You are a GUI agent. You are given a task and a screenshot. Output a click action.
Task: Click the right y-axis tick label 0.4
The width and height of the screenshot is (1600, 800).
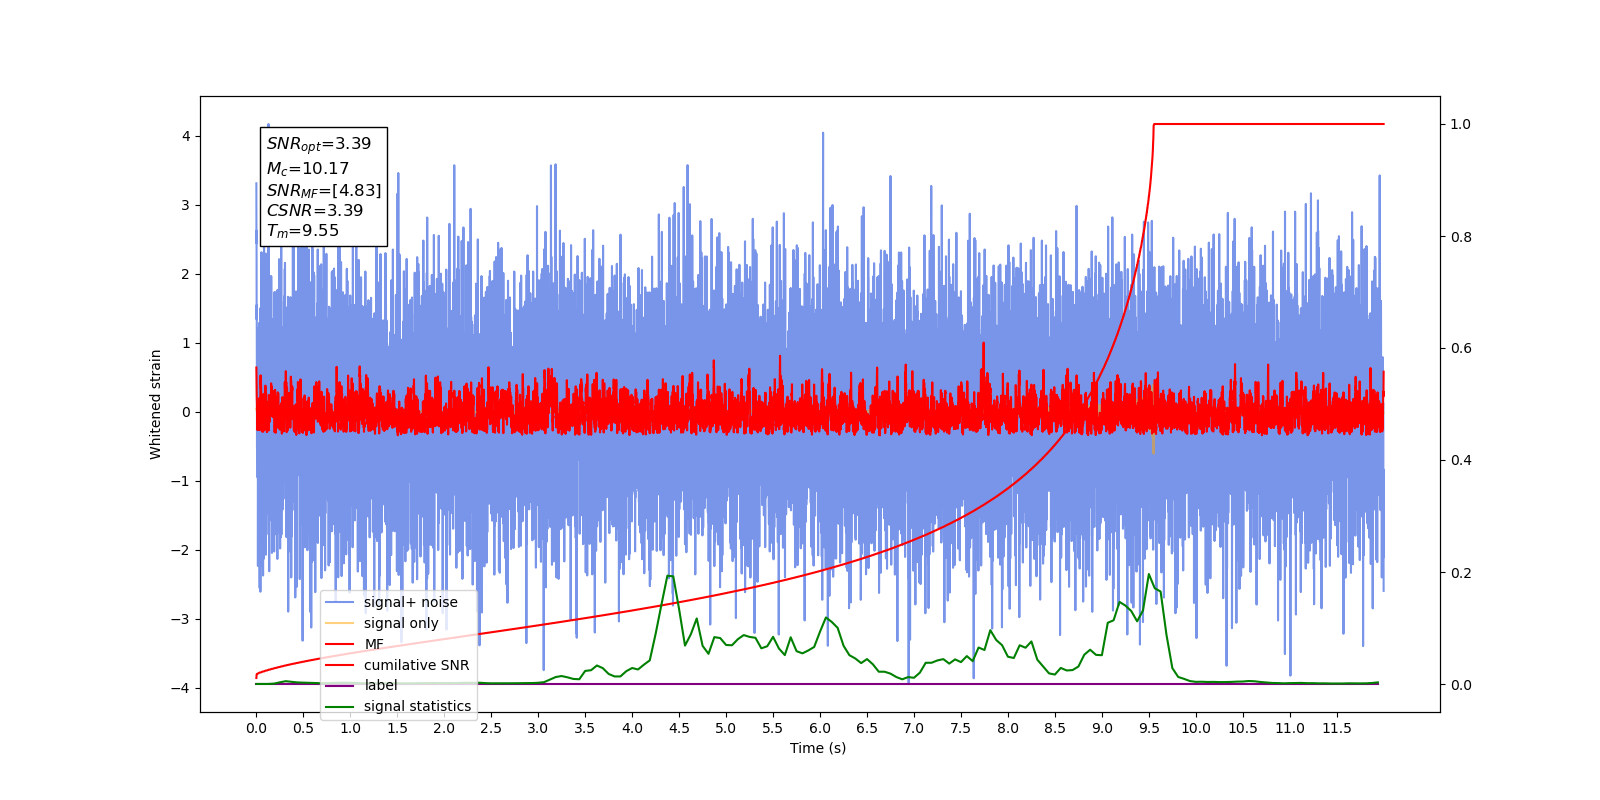click(x=1461, y=461)
